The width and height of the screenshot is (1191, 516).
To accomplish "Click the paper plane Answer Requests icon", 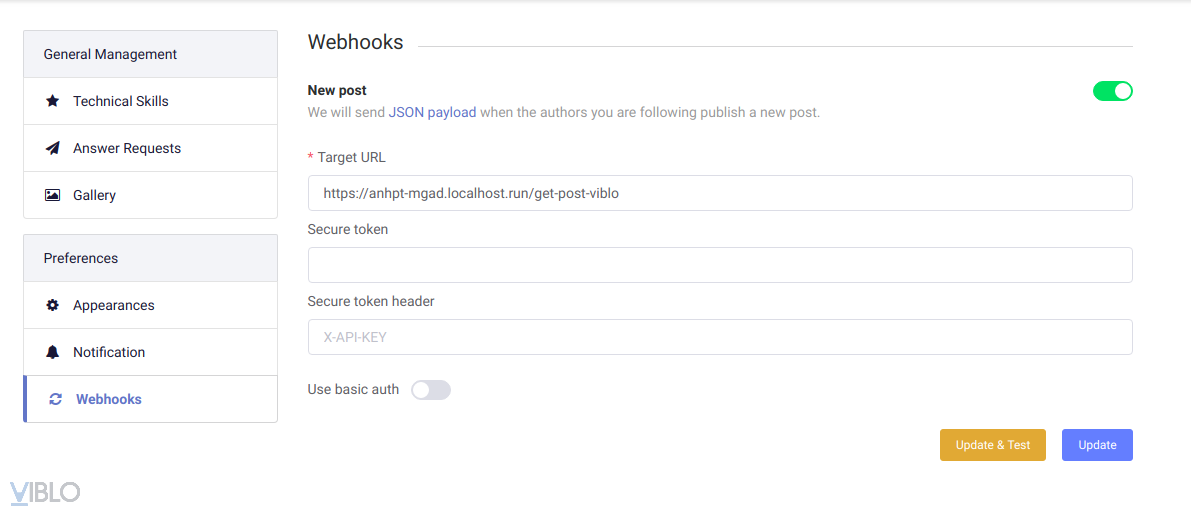I will (53, 148).
